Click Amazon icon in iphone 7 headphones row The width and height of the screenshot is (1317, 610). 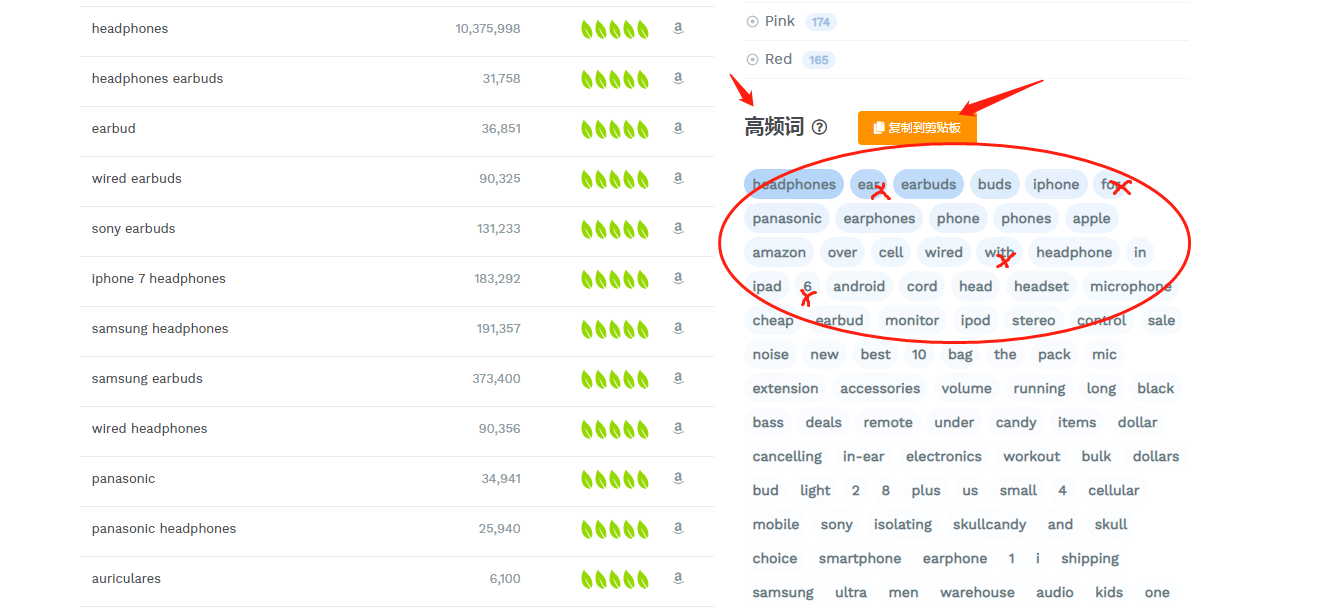(x=678, y=279)
